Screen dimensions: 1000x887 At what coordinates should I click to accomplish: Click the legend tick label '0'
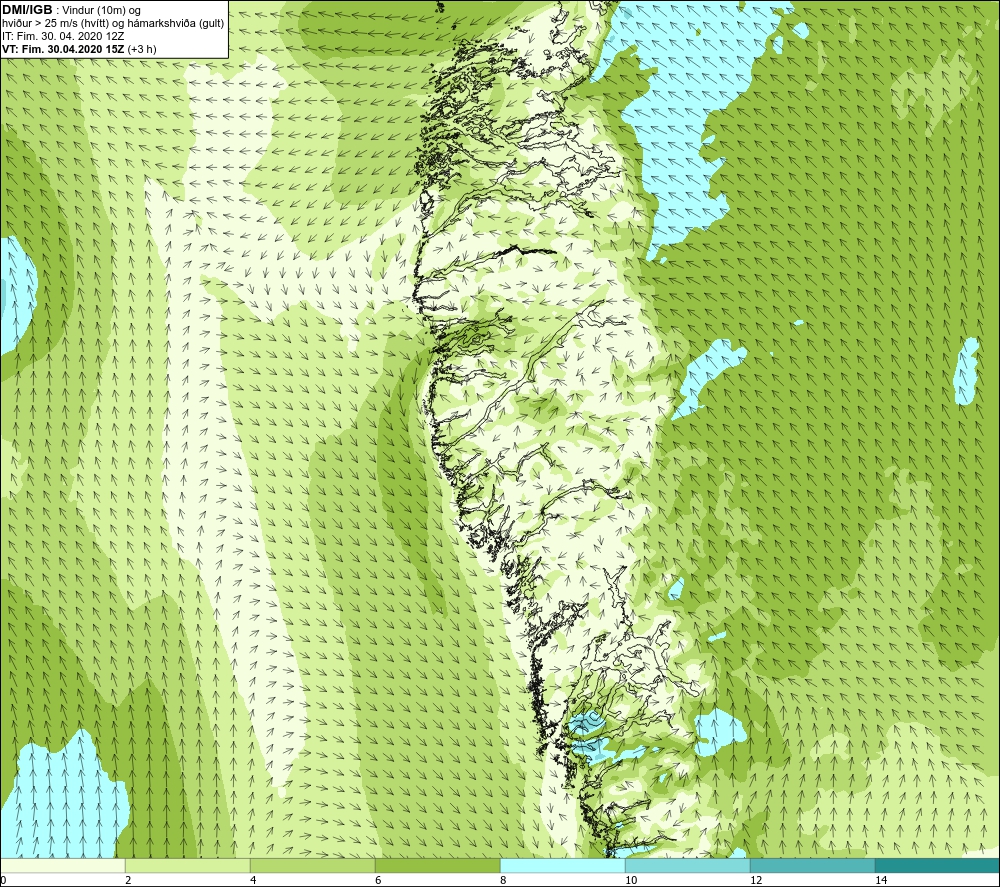tap(3, 880)
